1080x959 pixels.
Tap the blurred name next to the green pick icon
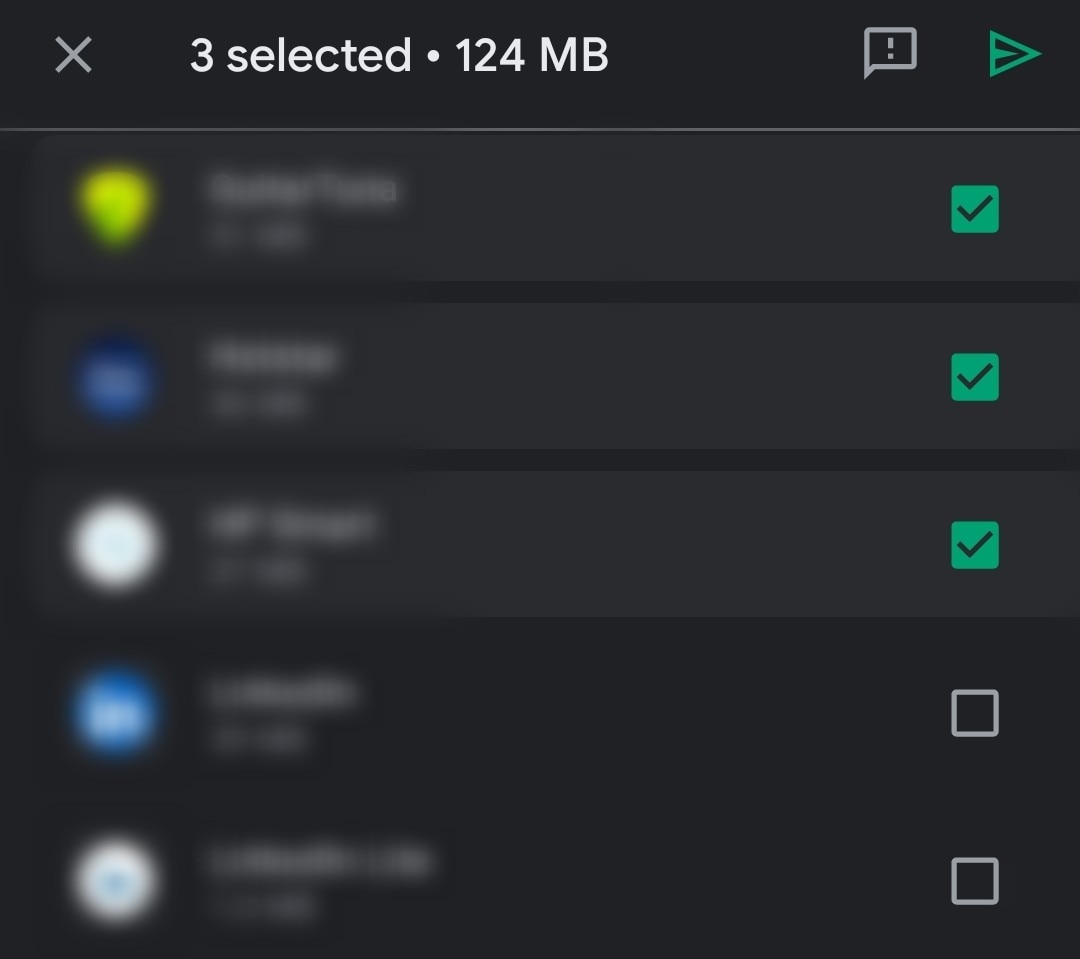(303, 189)
